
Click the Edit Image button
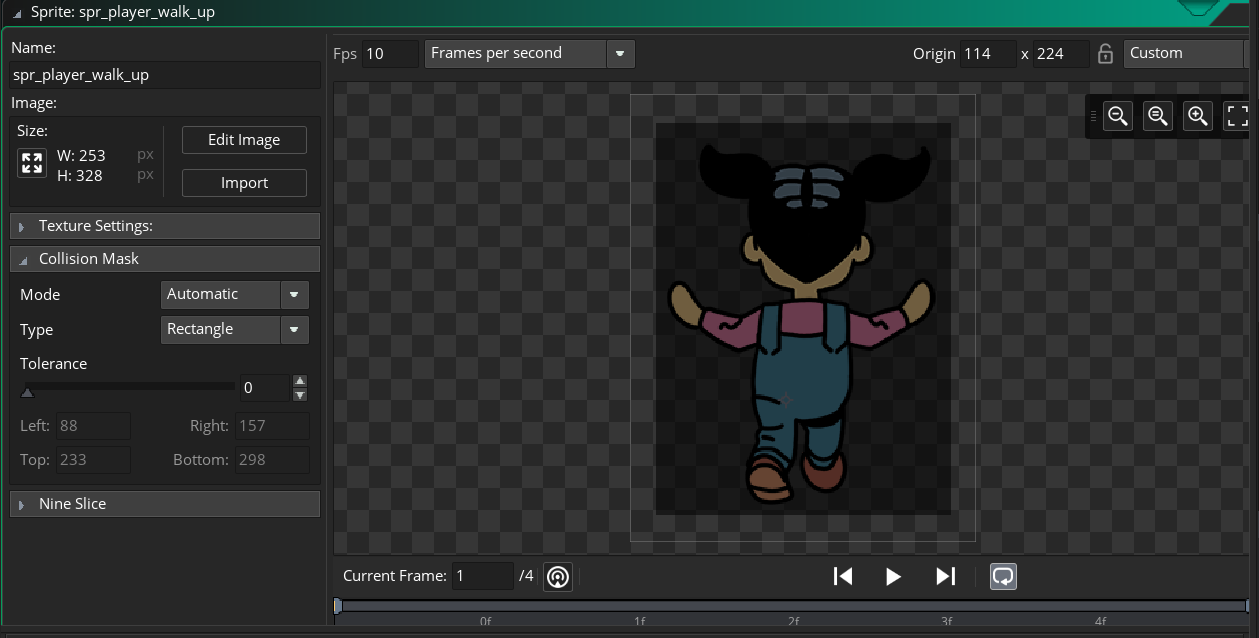[x=244, y=140]
